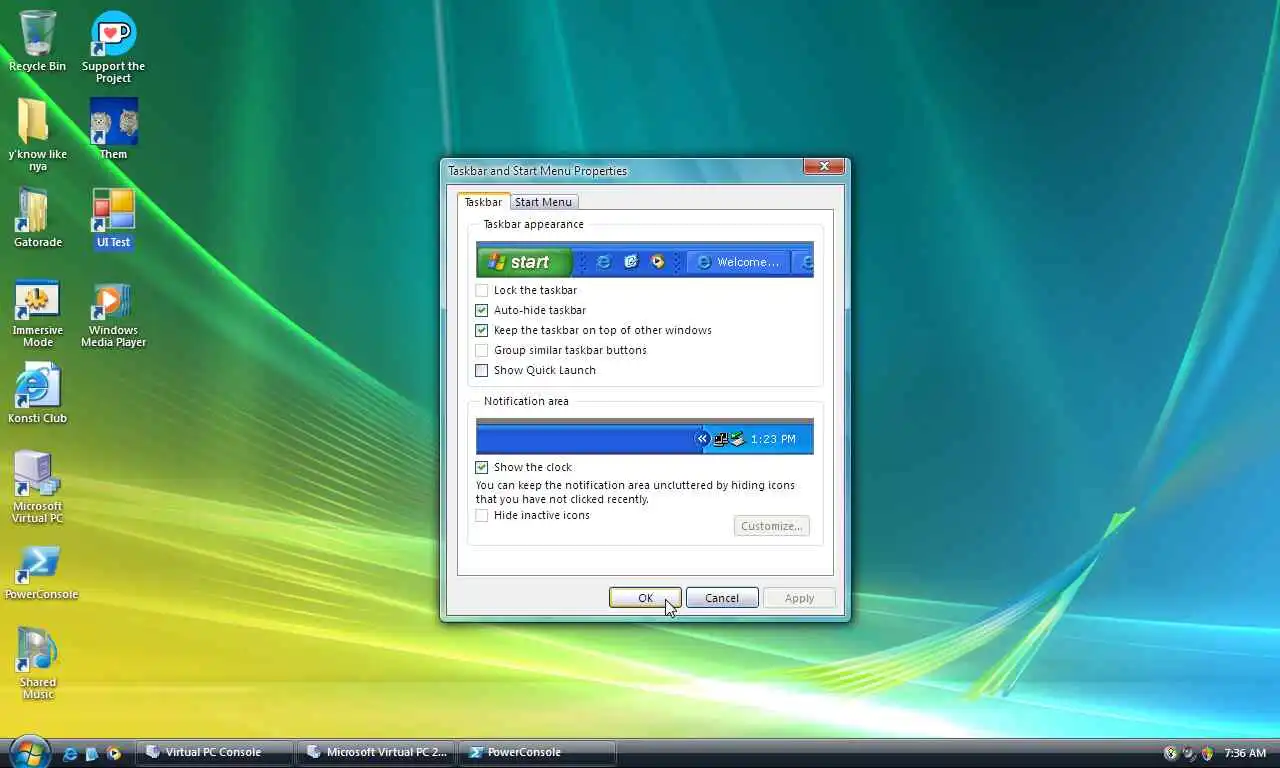The height and width of the screenshot is (768, 1280).
Task: Click the middle notification area tray icon
Action: 1189,753
